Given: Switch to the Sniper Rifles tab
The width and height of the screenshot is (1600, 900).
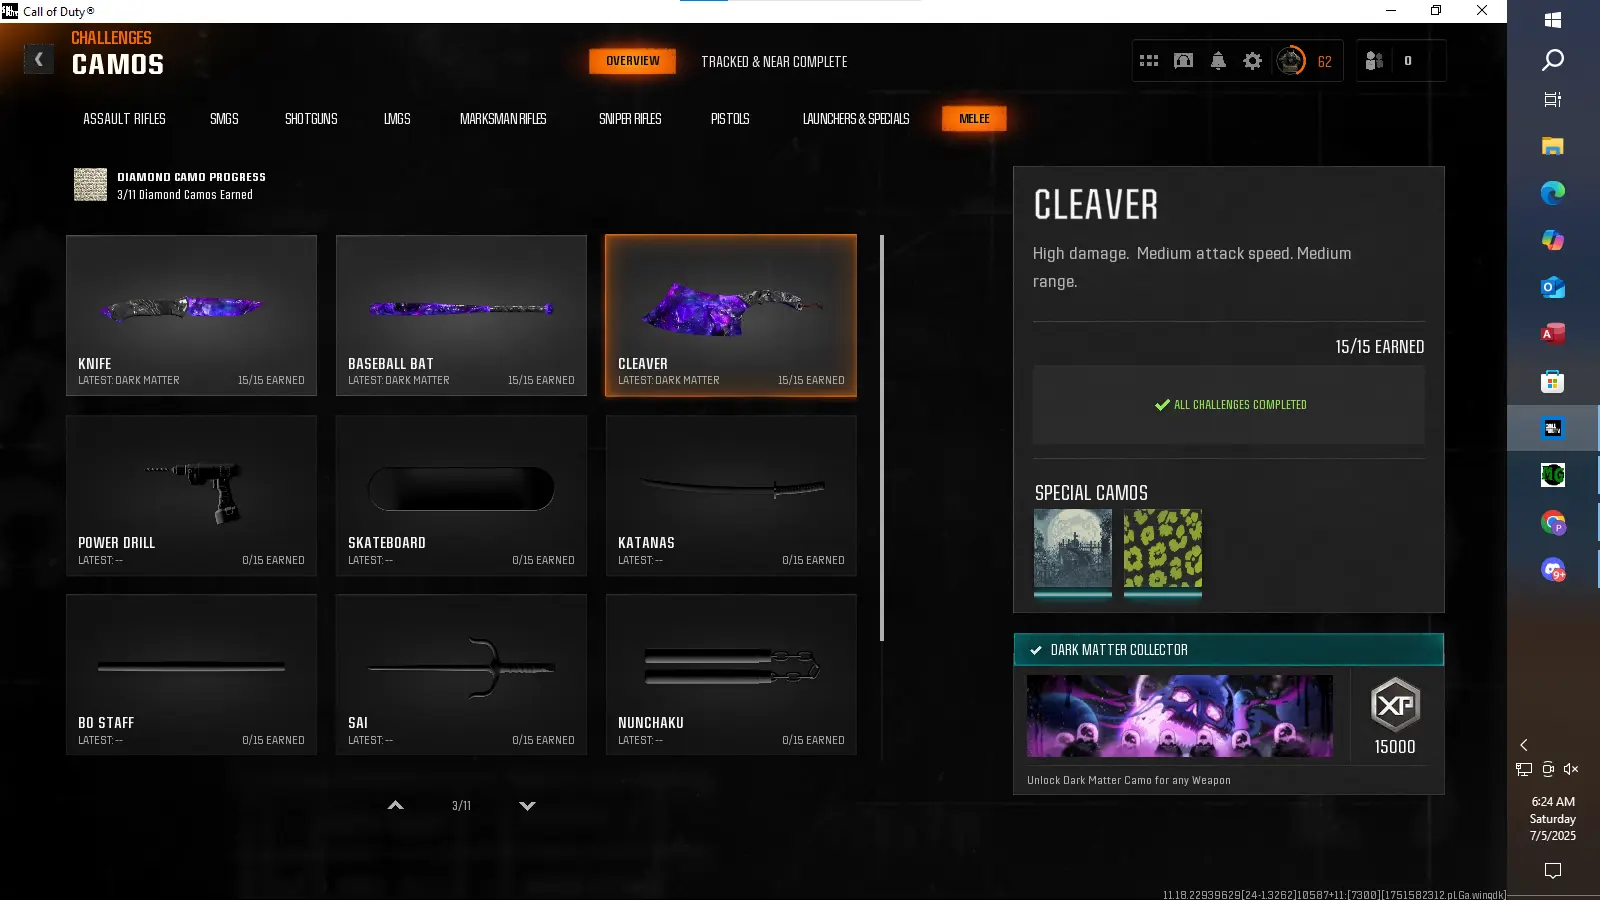Looking at the screenshot, I should pyautogui.click(x=630, y=119).
